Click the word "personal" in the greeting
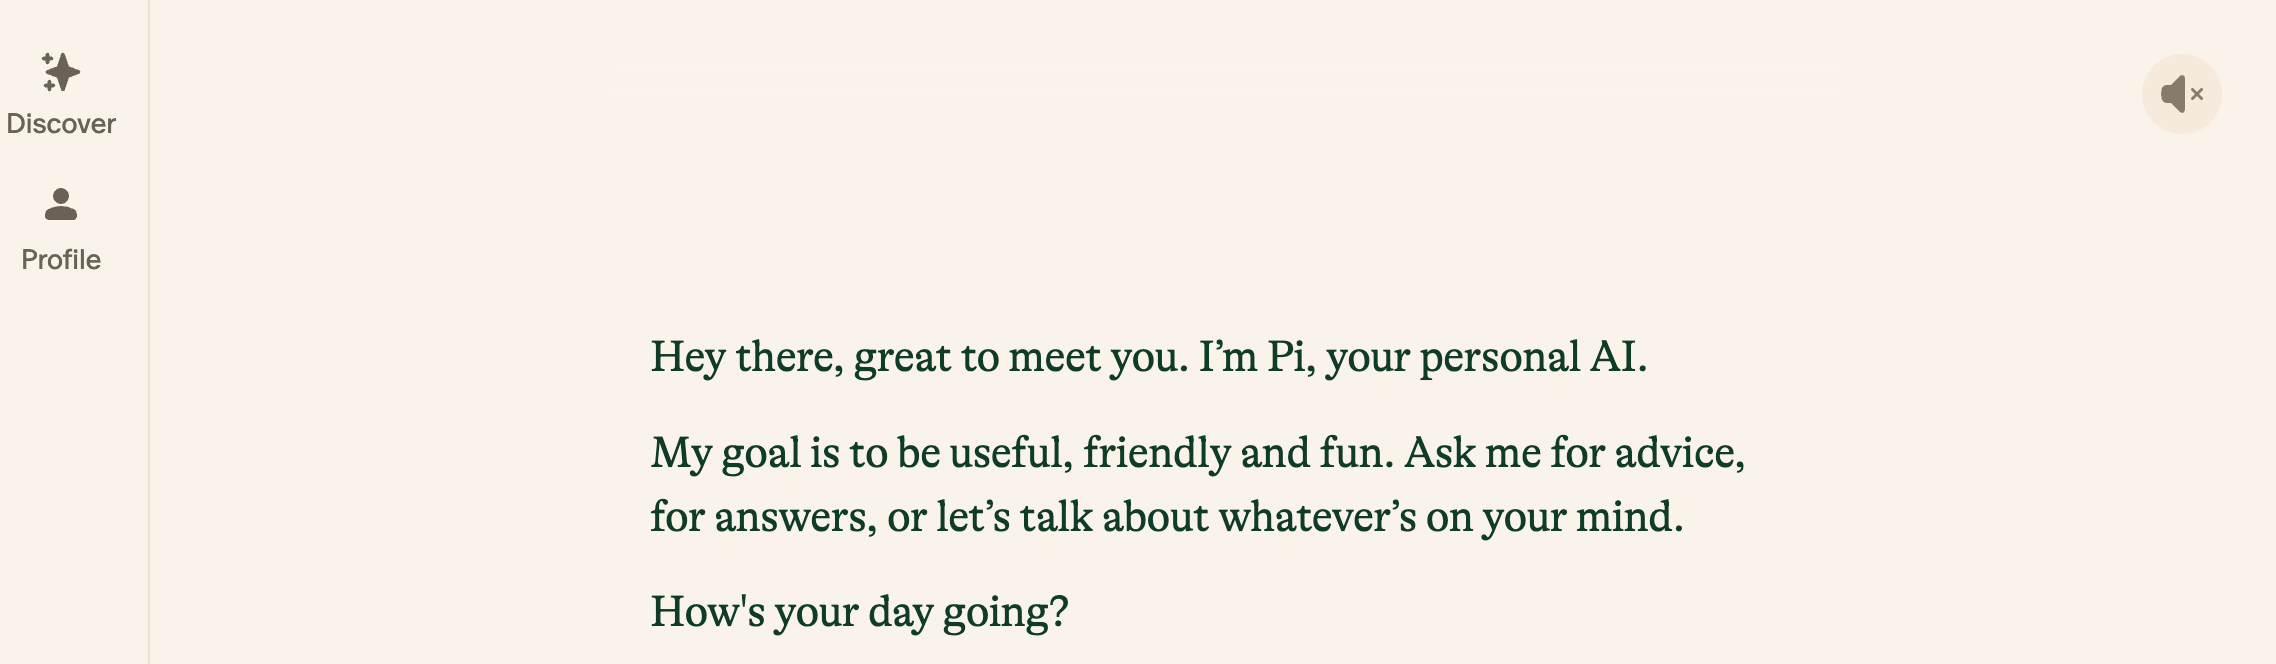 point(1499,357)
